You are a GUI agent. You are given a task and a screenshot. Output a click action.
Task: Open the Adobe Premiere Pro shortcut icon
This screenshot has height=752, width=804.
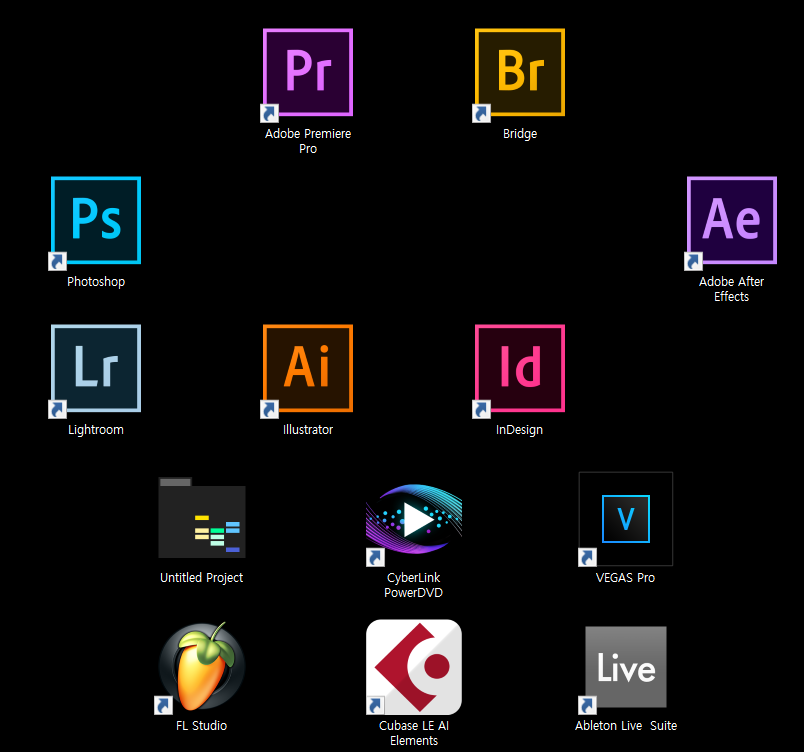[308, 72]
